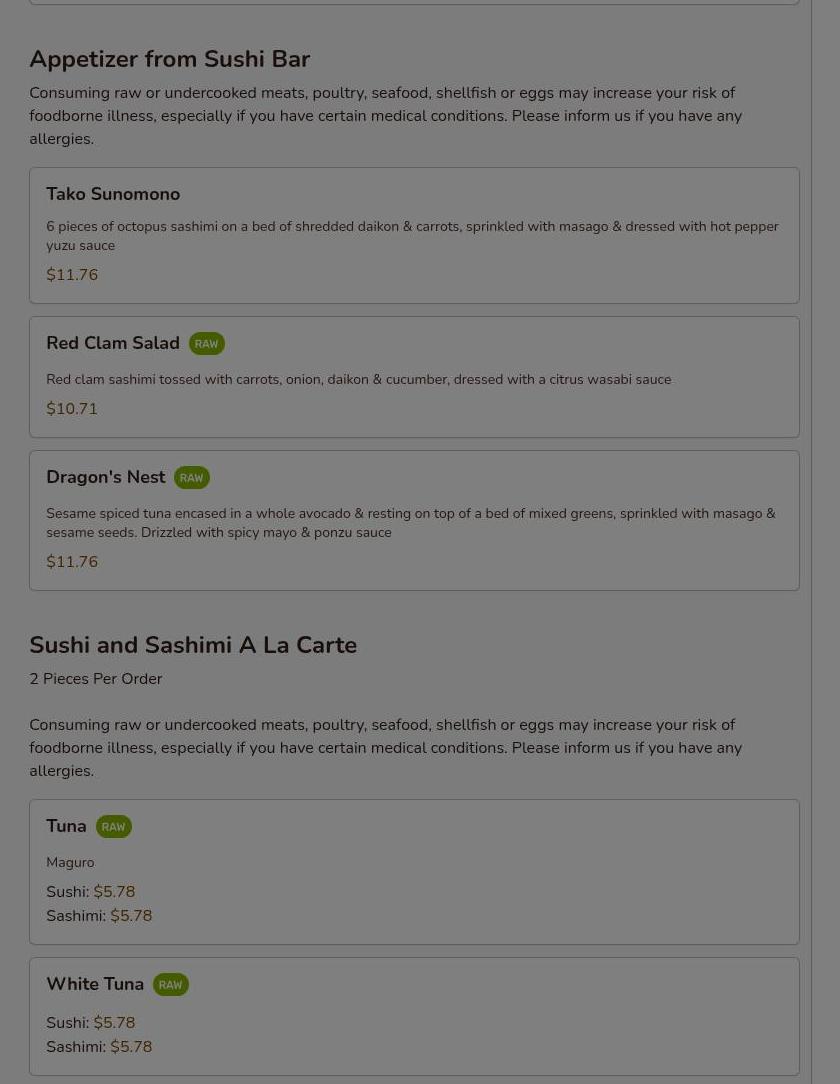
Task: Click the RAW badge next to Dragon's Nest
Action: (192, 478)
